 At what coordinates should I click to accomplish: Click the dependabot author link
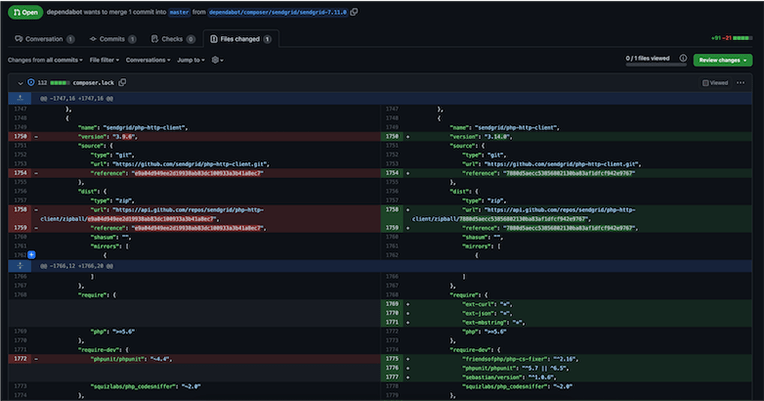tap(64, 12)
